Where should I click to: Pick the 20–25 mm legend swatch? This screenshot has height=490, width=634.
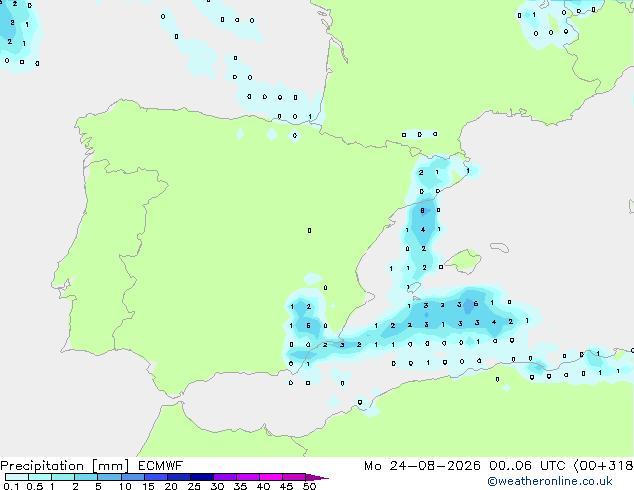[179, 477]
